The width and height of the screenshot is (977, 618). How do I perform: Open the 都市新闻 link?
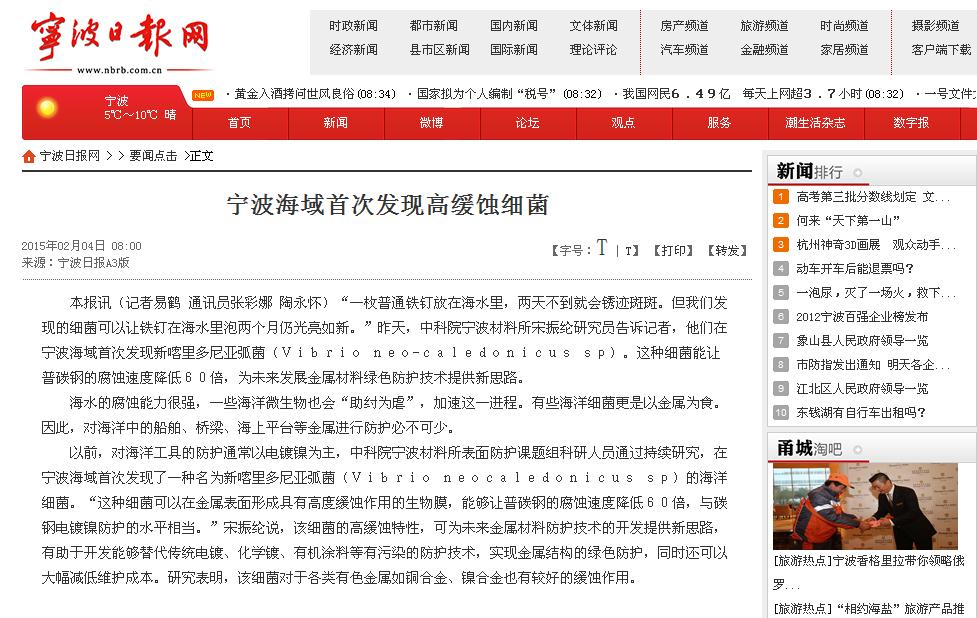tap(434, 26)
